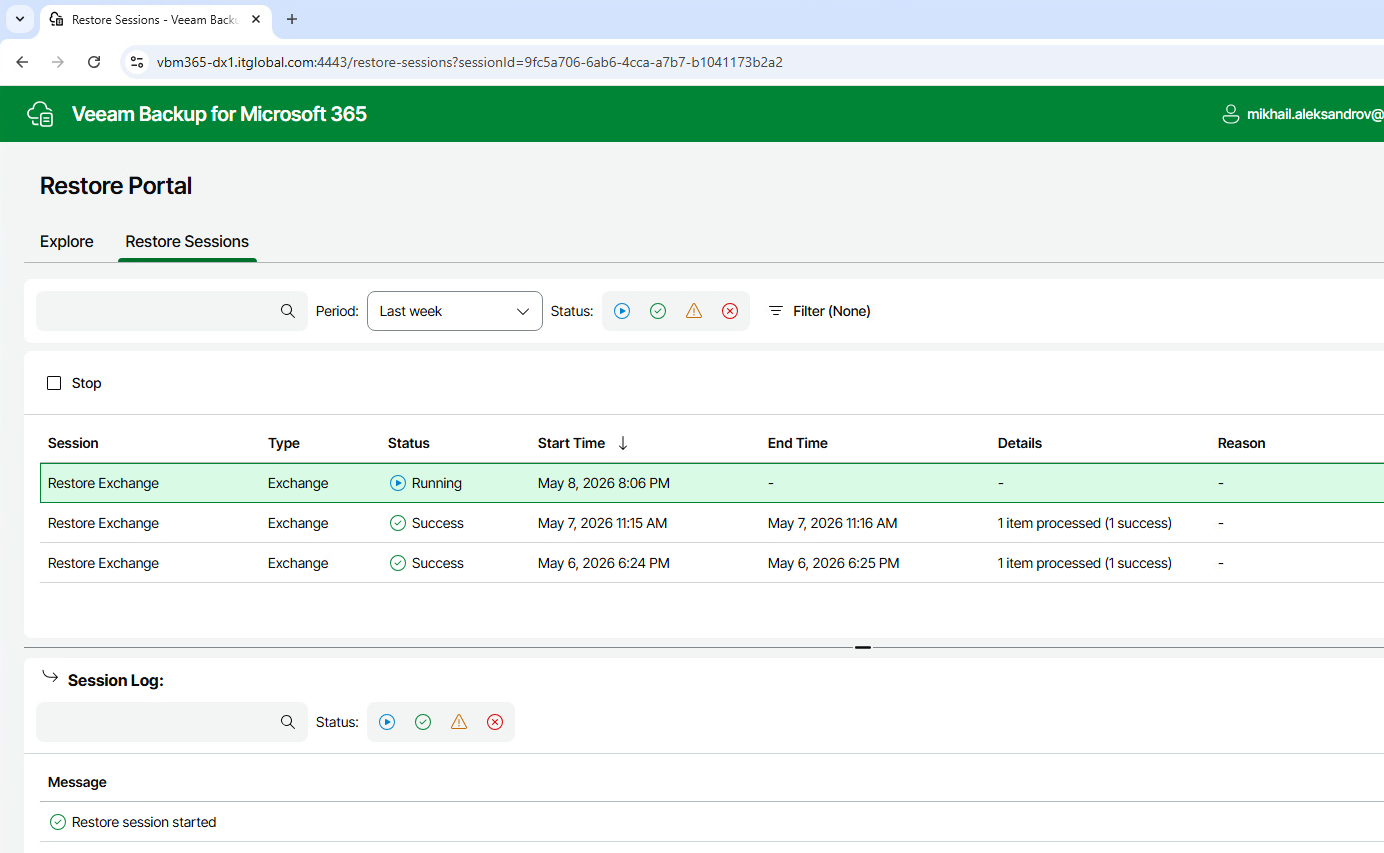Filter sessions by Success status icon
This screenshot has width=1384, height=853.
click(658, 311)
